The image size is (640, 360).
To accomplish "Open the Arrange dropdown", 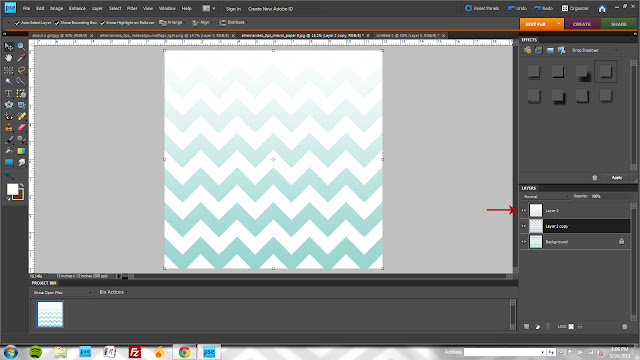I will [172, 22].
